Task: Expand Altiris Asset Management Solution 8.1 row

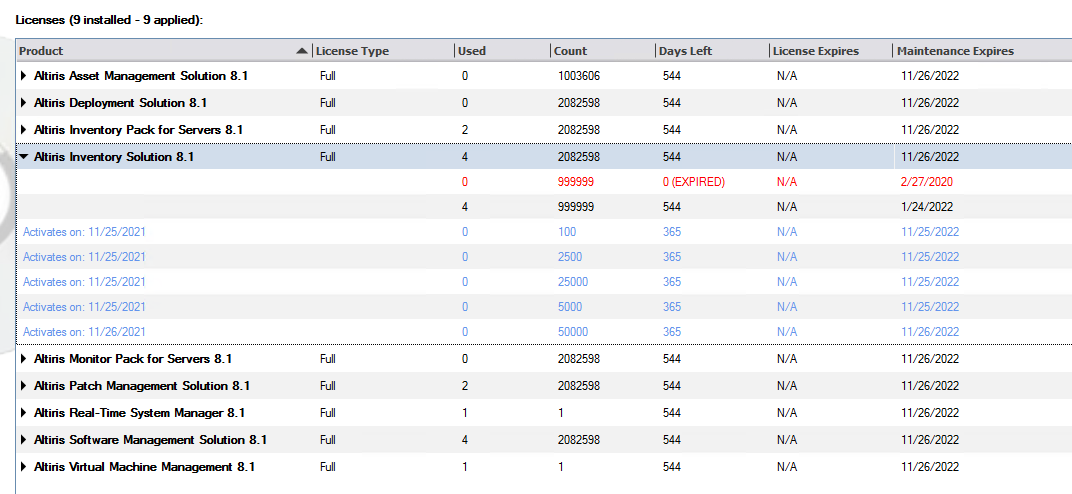Action: tap(24, 76)
